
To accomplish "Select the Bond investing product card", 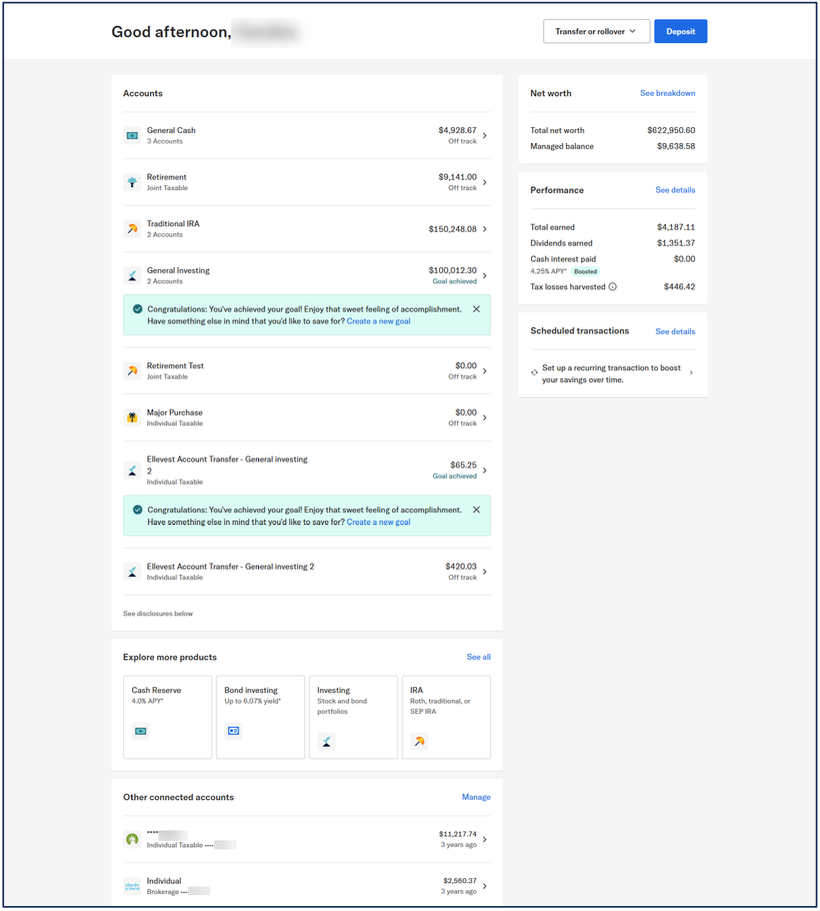I will pyautogui.click(x=260, y=717).
